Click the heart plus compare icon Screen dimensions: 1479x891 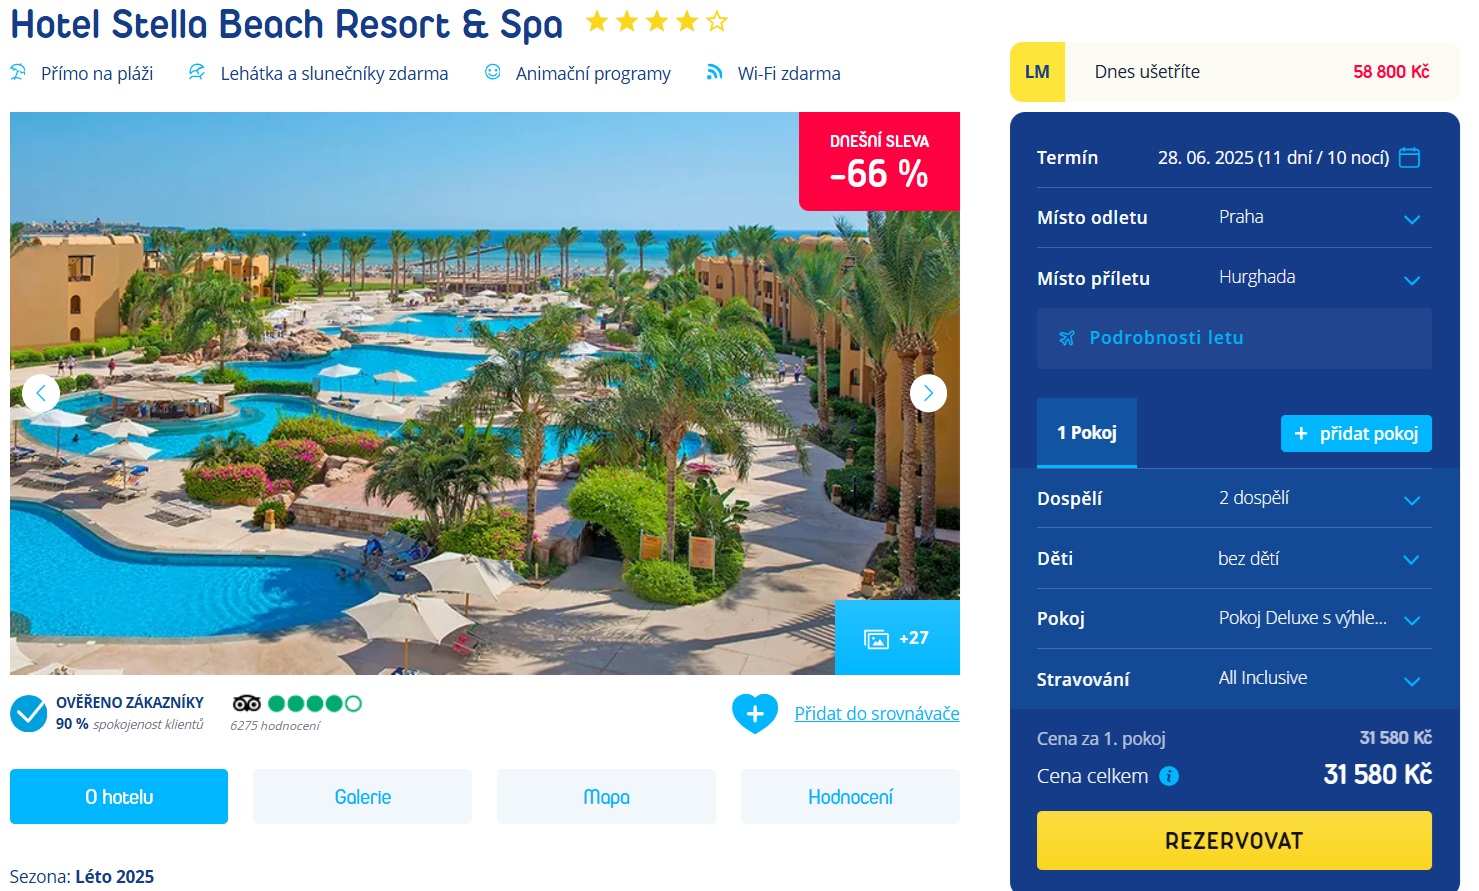(x=755, y=713)
